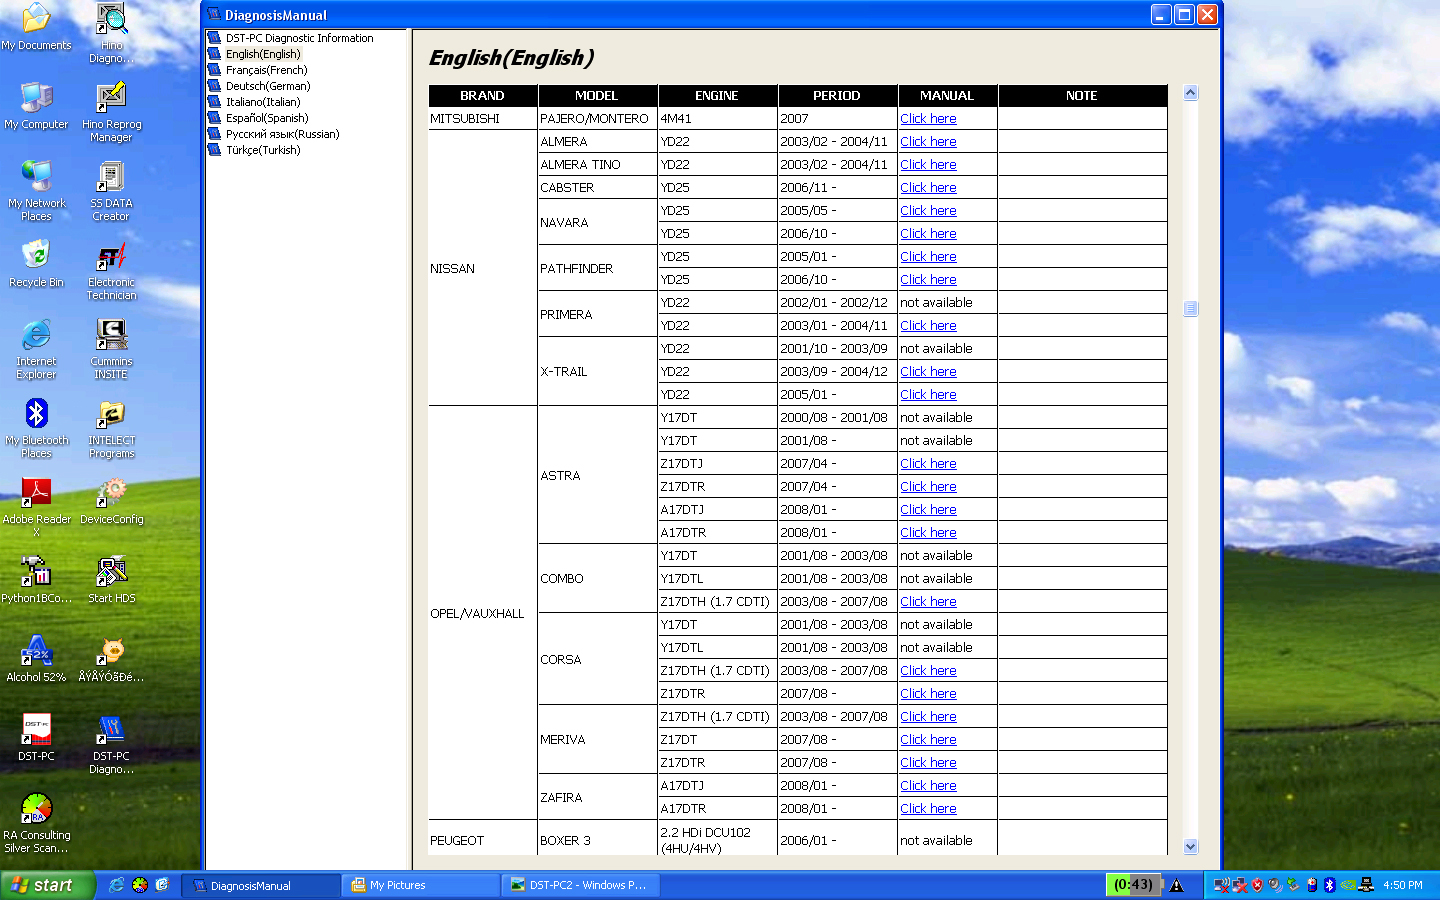This screenshot has height=900, width=1440.
Task: Click the PEUGEOT brand cell
Action: coord(483,840)
